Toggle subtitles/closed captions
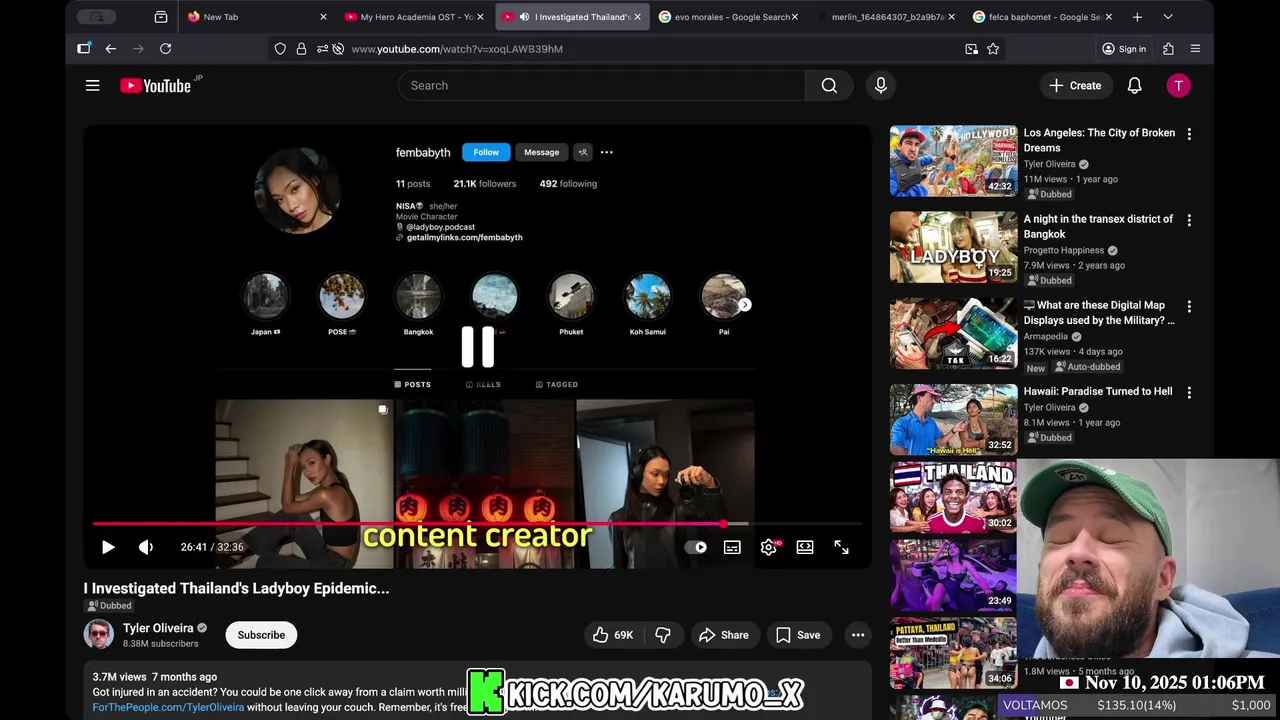Image resolution: width=1280 pixels, height=720 pixels. (732, 547)
